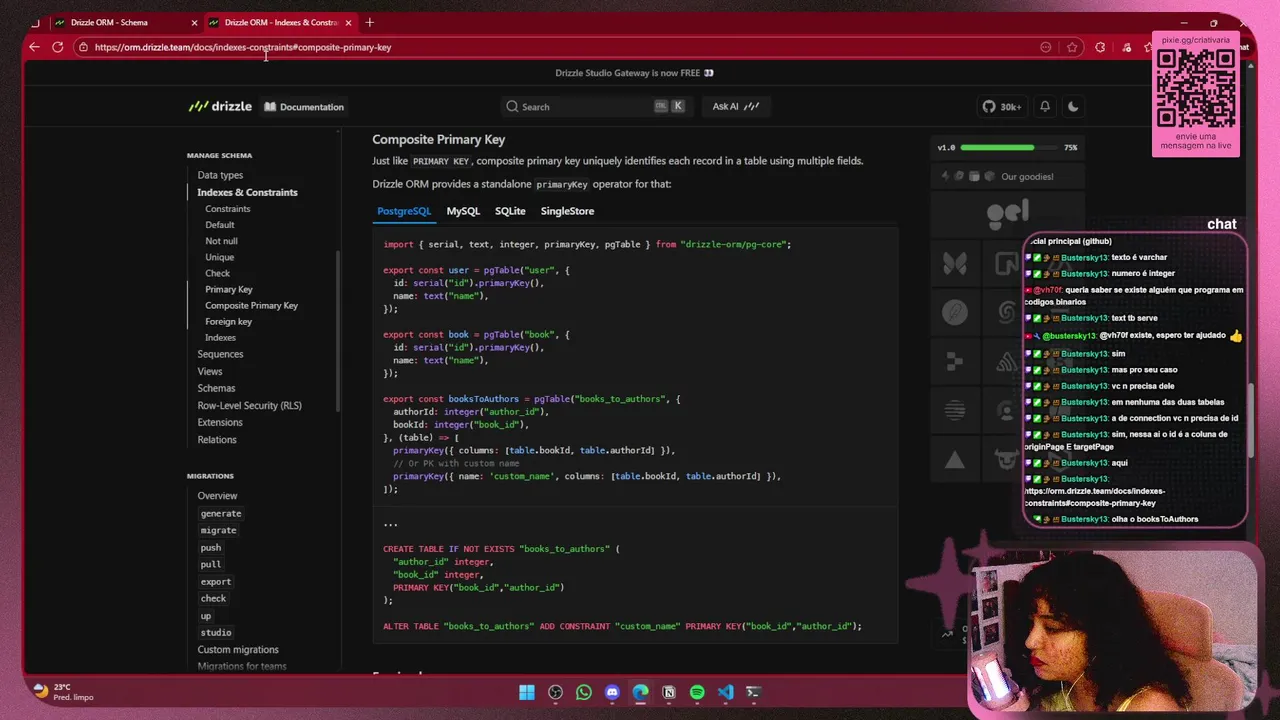
Task: Open the Our goodies! link
Action: pos(1007,177)
